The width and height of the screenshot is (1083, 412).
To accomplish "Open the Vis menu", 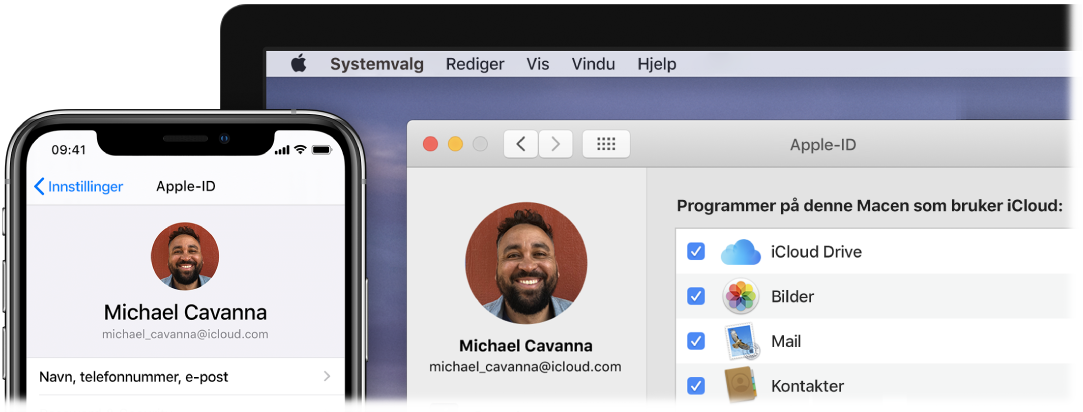I will click(x=538, y=65).
